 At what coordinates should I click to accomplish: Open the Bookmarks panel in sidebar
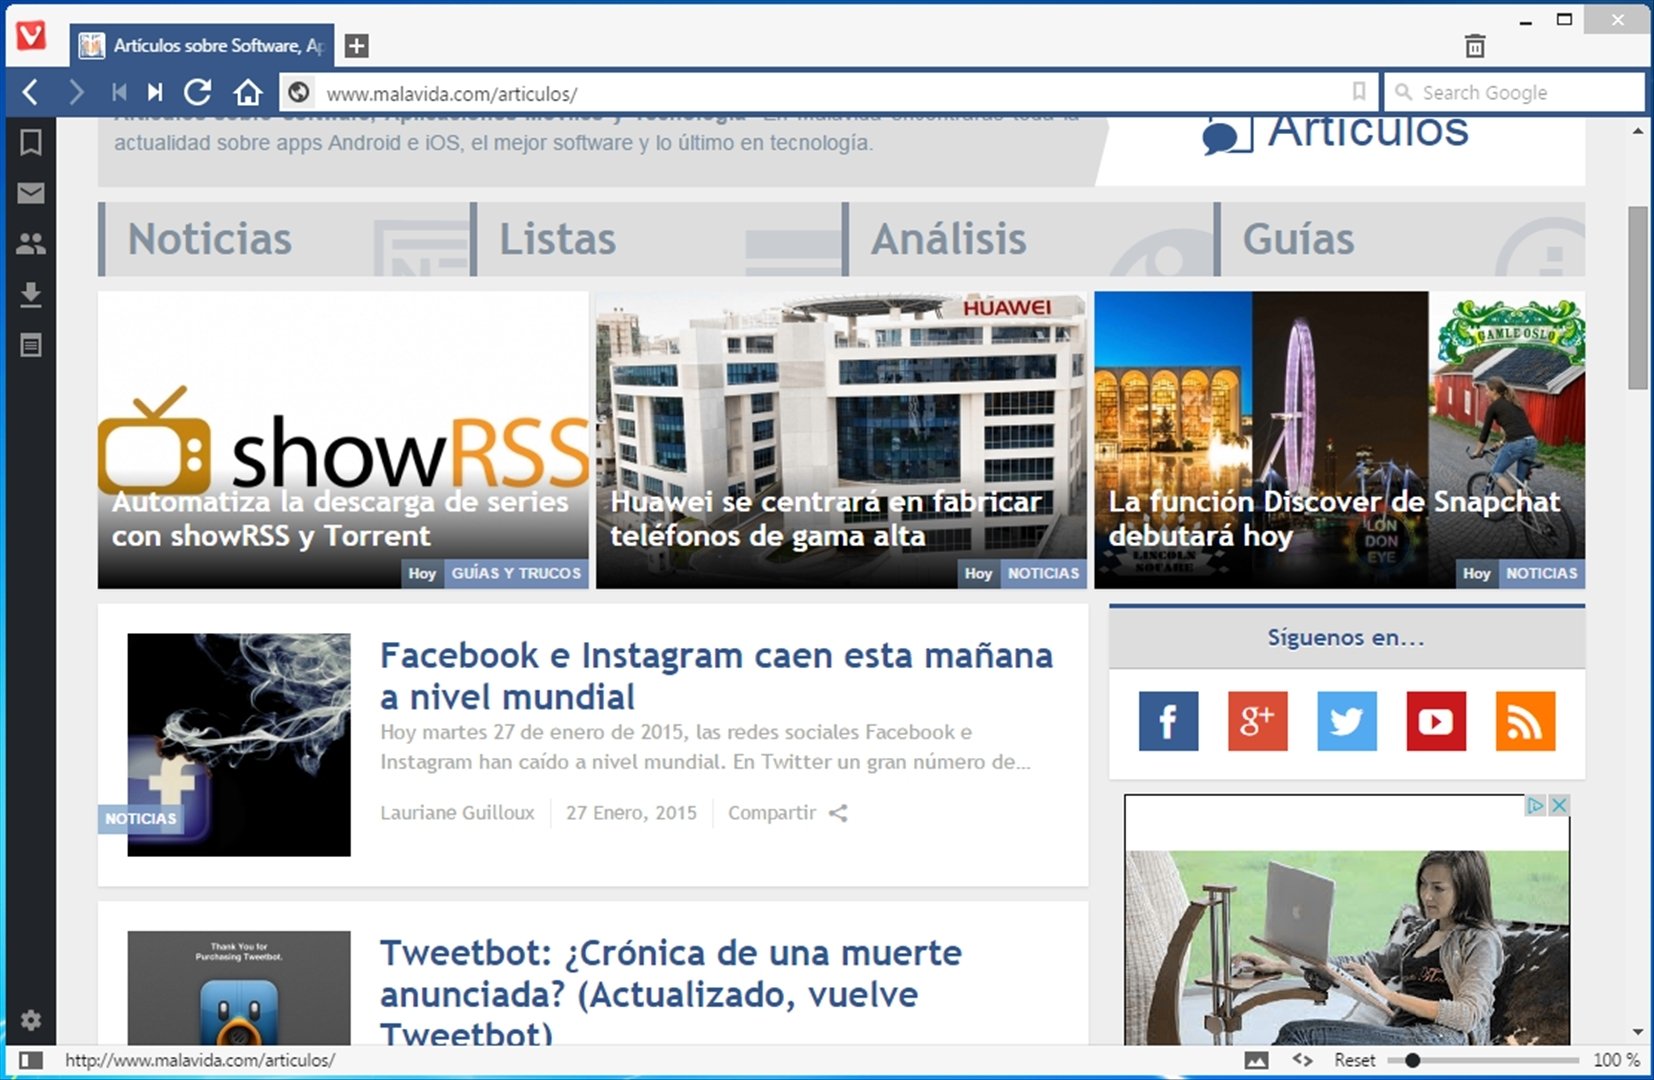pyautogui.click(x=31, y=142)
